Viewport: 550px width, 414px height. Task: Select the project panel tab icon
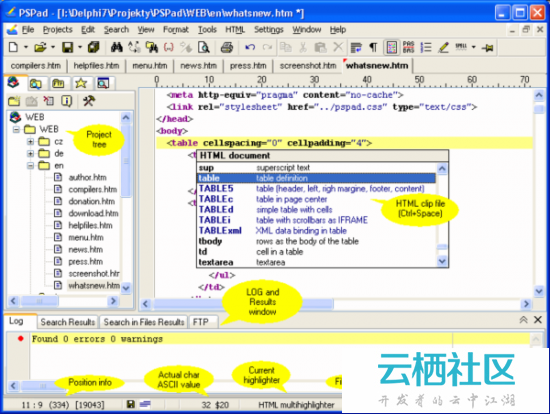[13, 83]
